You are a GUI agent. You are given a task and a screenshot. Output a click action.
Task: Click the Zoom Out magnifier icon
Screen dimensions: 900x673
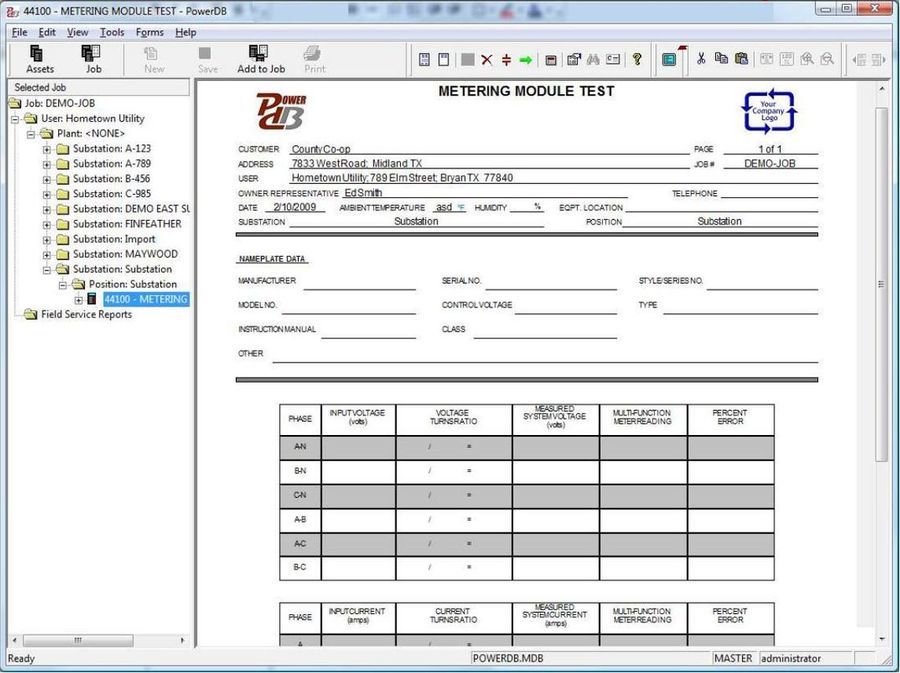(x=827, y=60)
